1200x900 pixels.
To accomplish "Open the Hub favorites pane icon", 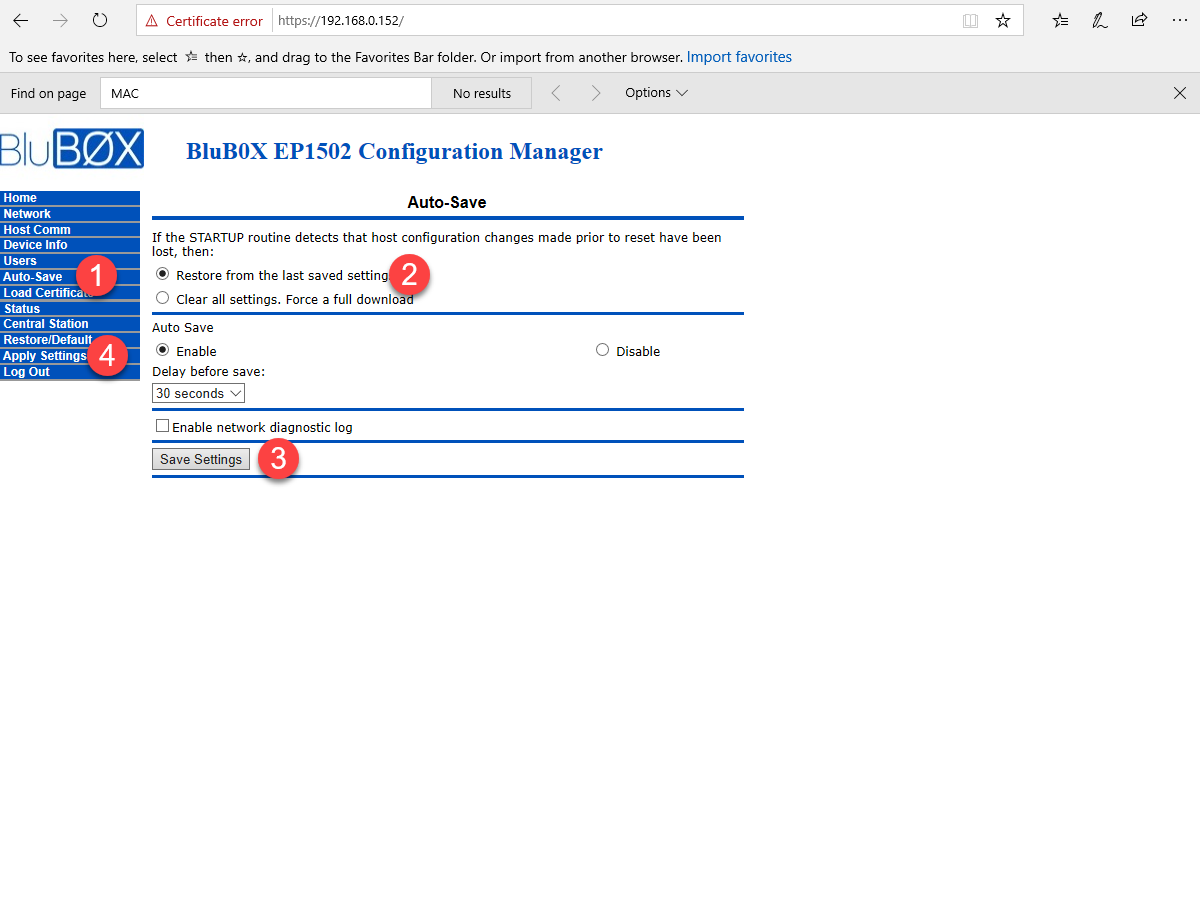I will (1060, 20).
